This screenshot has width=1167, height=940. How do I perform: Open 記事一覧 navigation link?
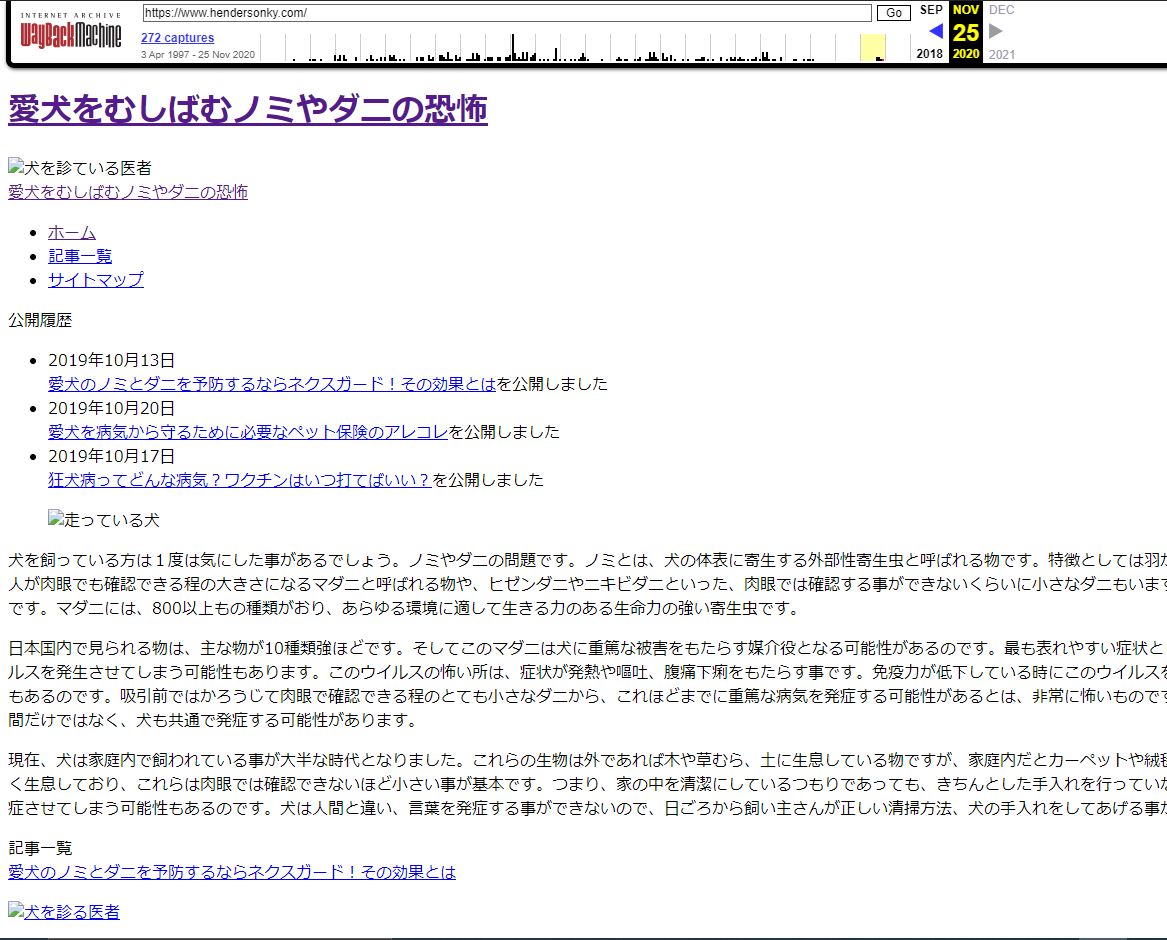[80, 256]
